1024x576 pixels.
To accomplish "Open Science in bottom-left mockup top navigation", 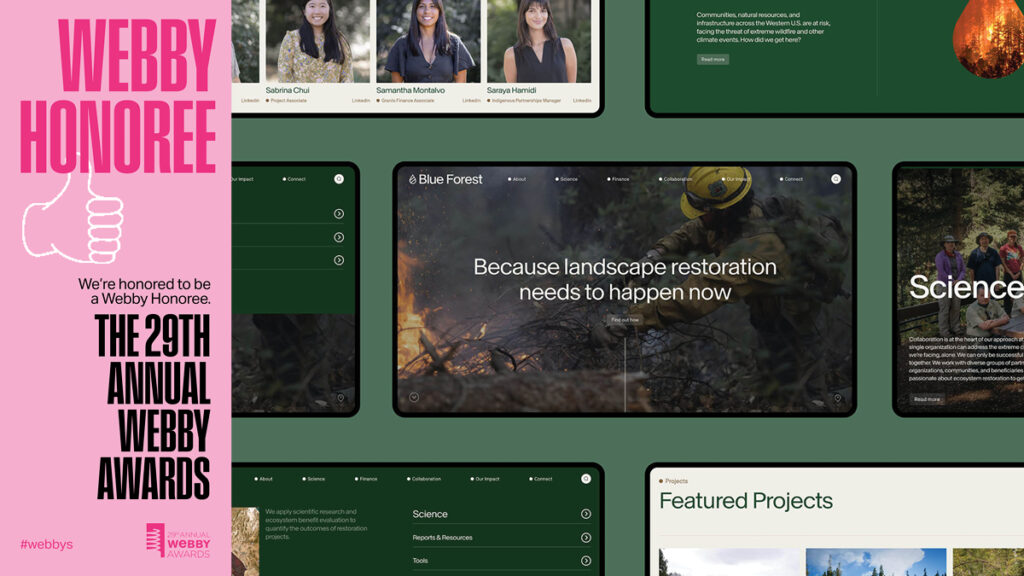I will [314, 479].
